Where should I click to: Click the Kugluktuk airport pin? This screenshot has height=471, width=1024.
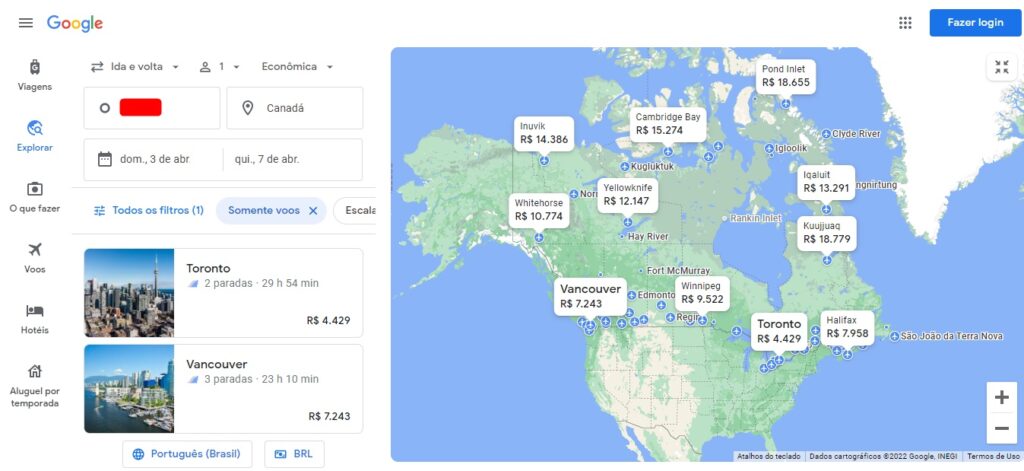coord(624,167)
